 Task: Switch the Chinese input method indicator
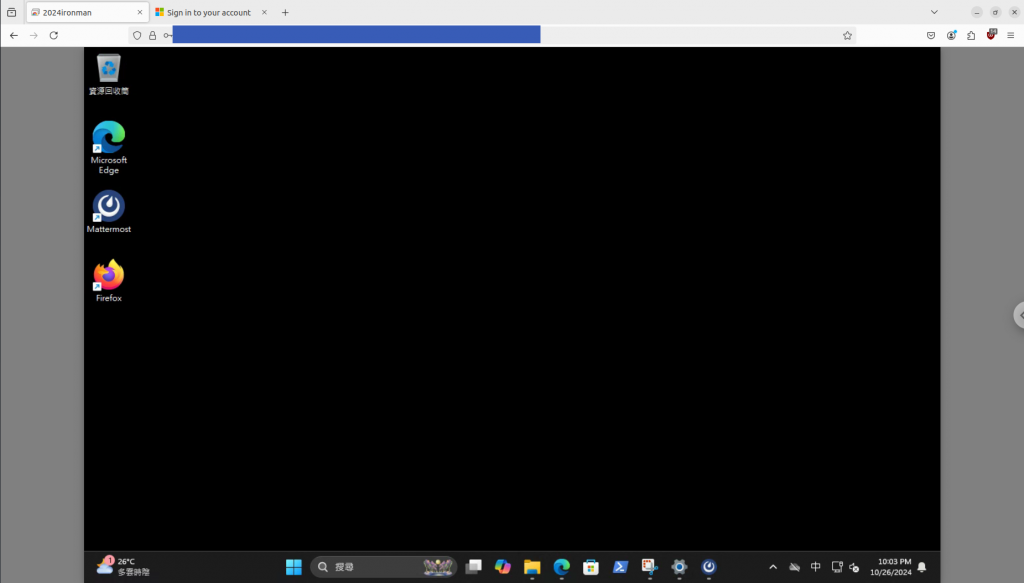[x=816, y=567]
